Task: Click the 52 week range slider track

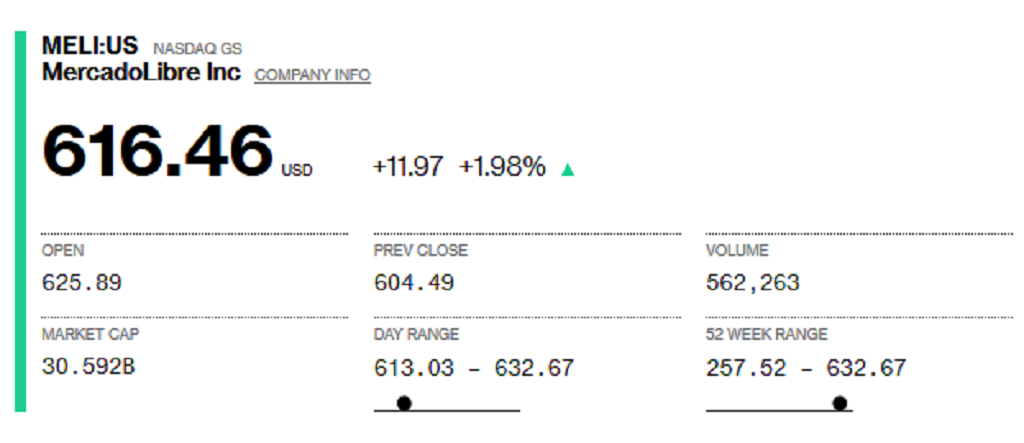Action: pyautogui.click(x=779, y=410)
